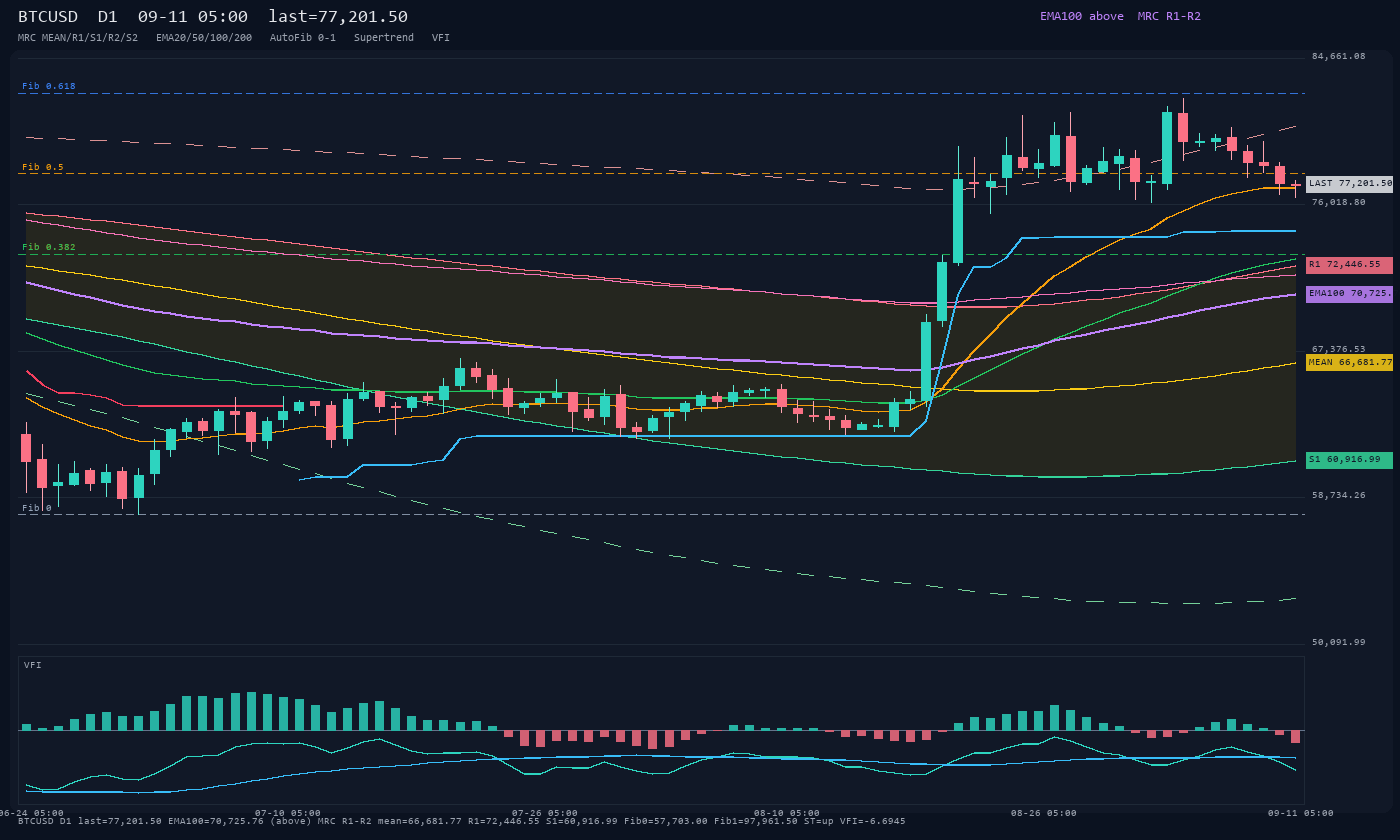Click the 58,734.26 price axis label
Viewport: 1400px width, 840px height.
pos(1338,495)
